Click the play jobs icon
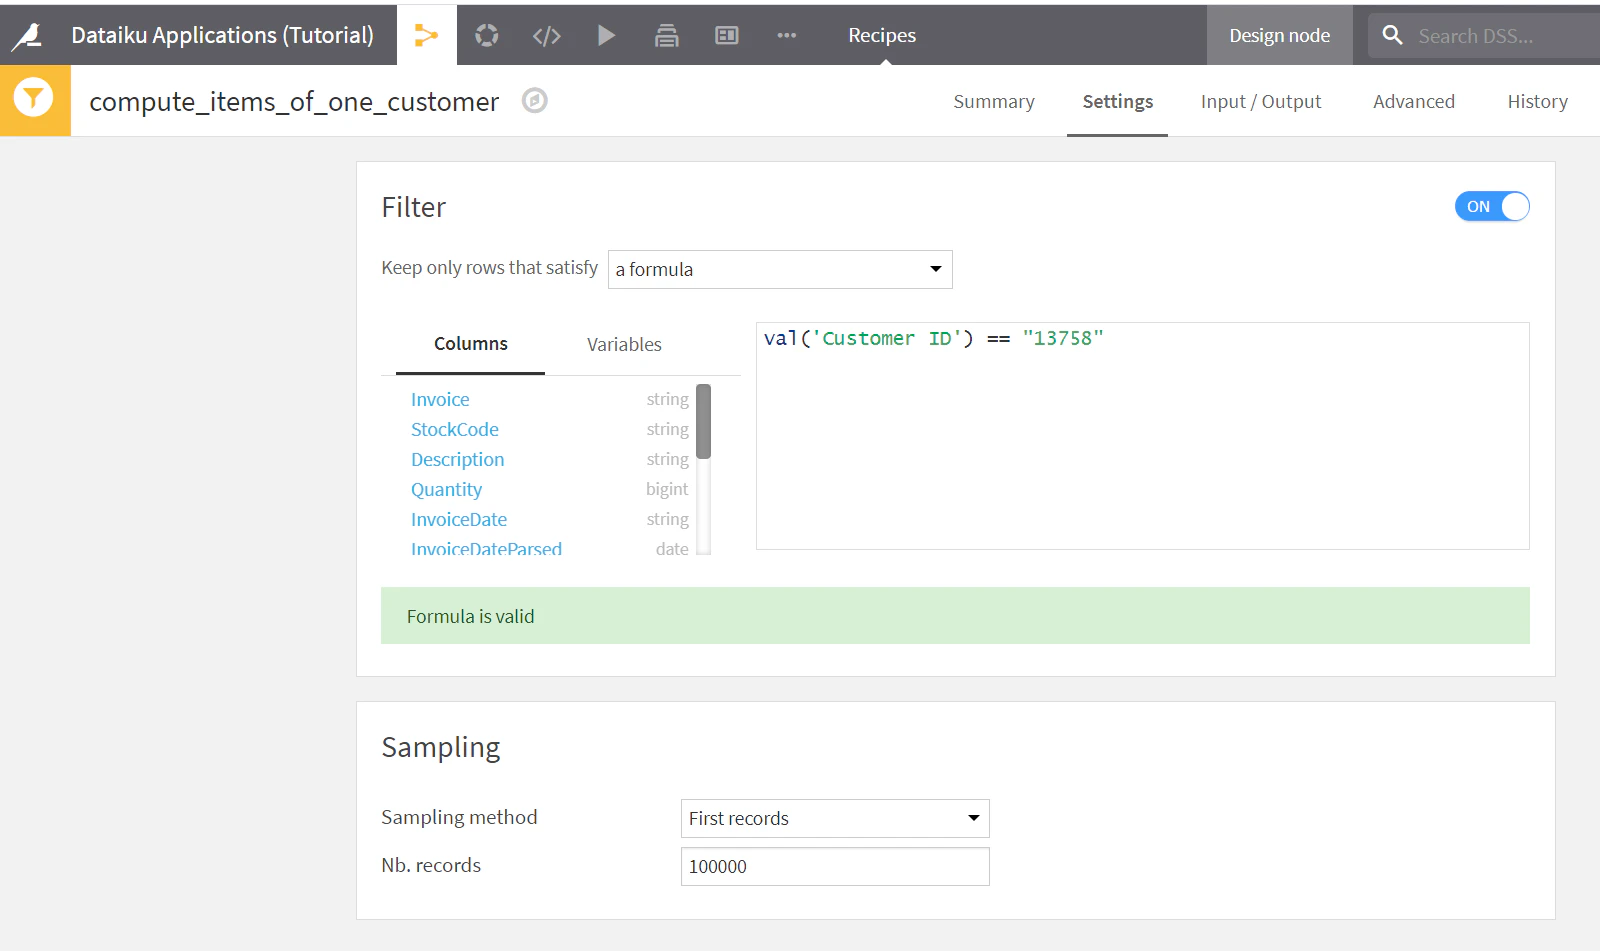1600x951 pixels. click(x=606, y=36)
